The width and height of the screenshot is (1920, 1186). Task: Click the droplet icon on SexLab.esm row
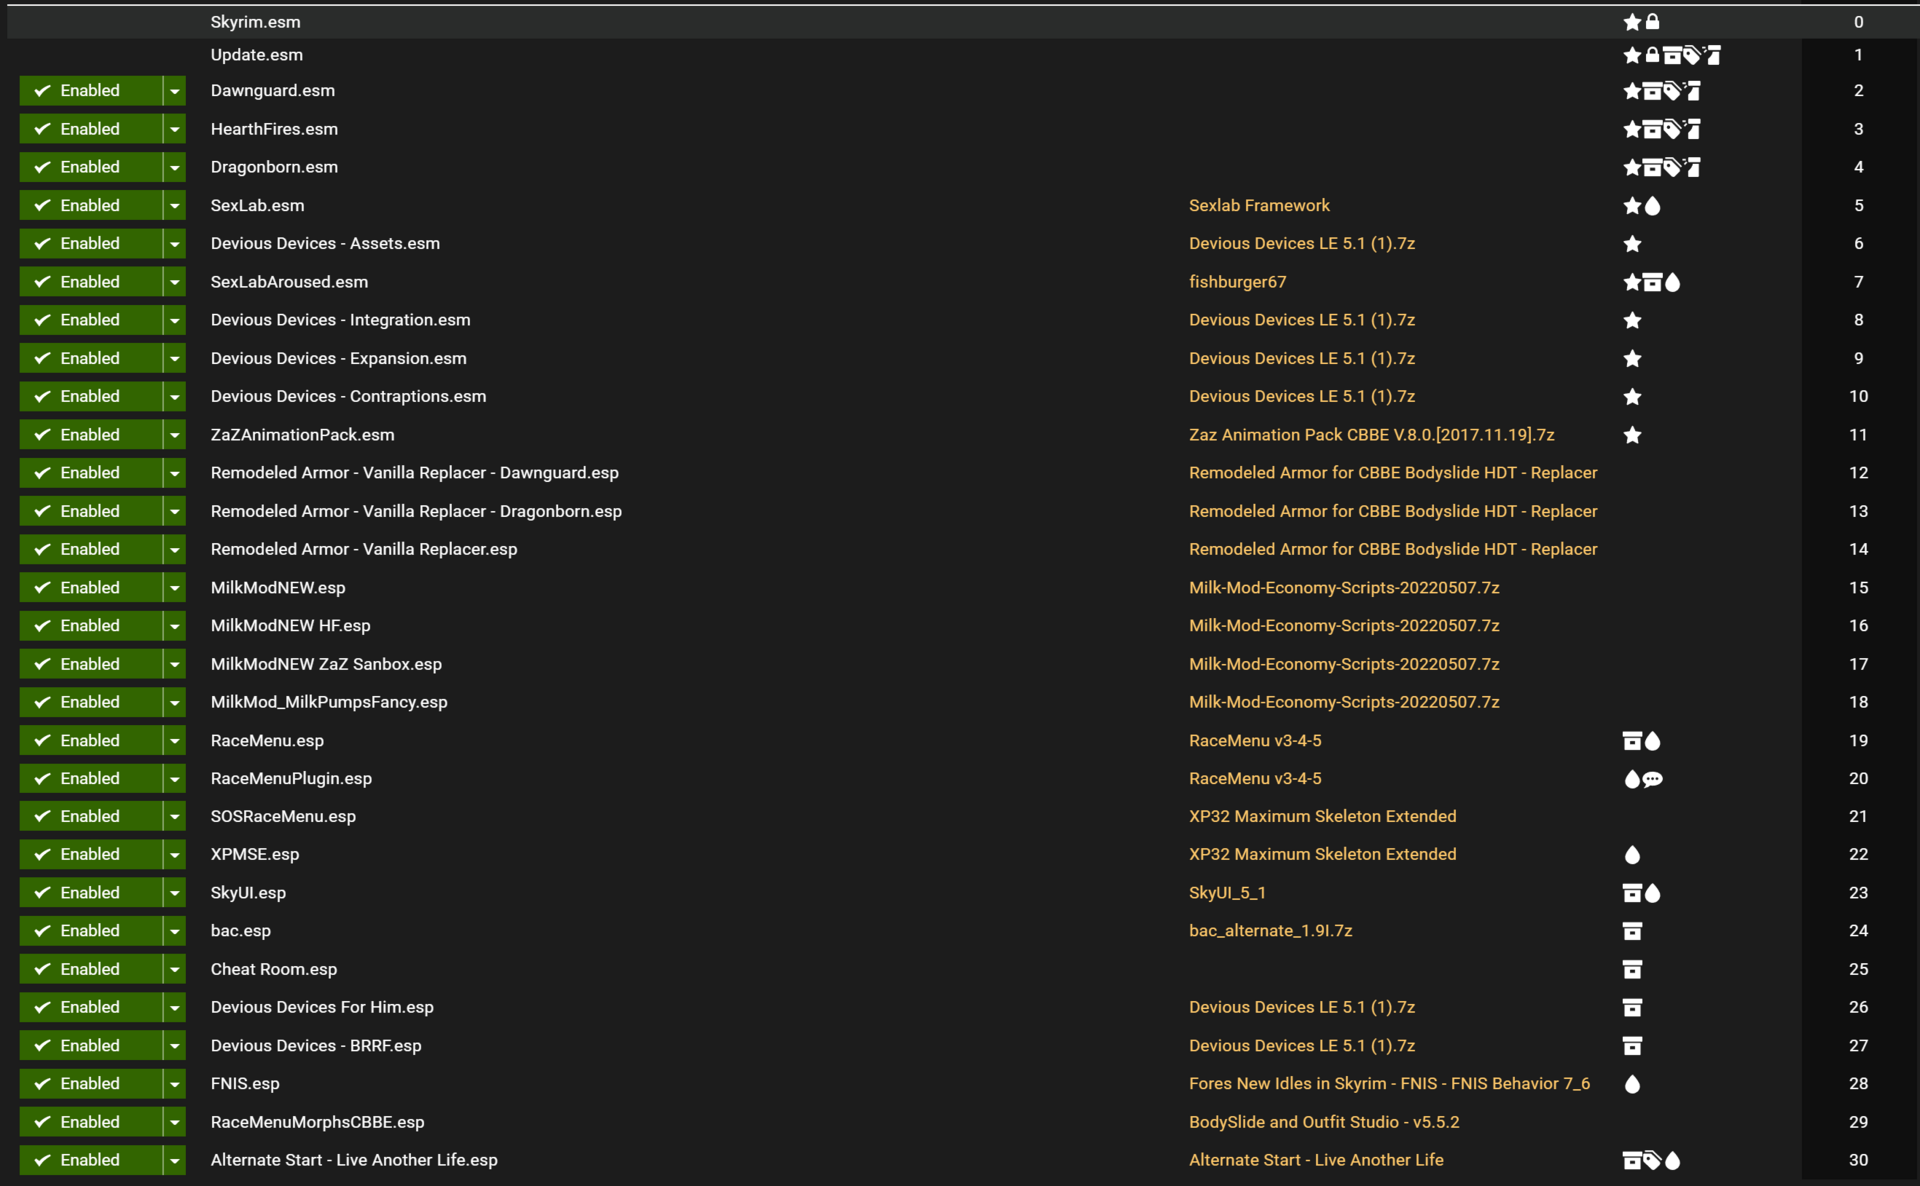[1652, 206]
